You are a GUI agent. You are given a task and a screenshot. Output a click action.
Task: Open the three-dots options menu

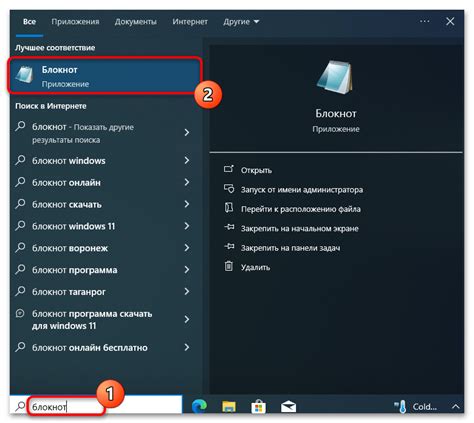click(x=424, y=21)
